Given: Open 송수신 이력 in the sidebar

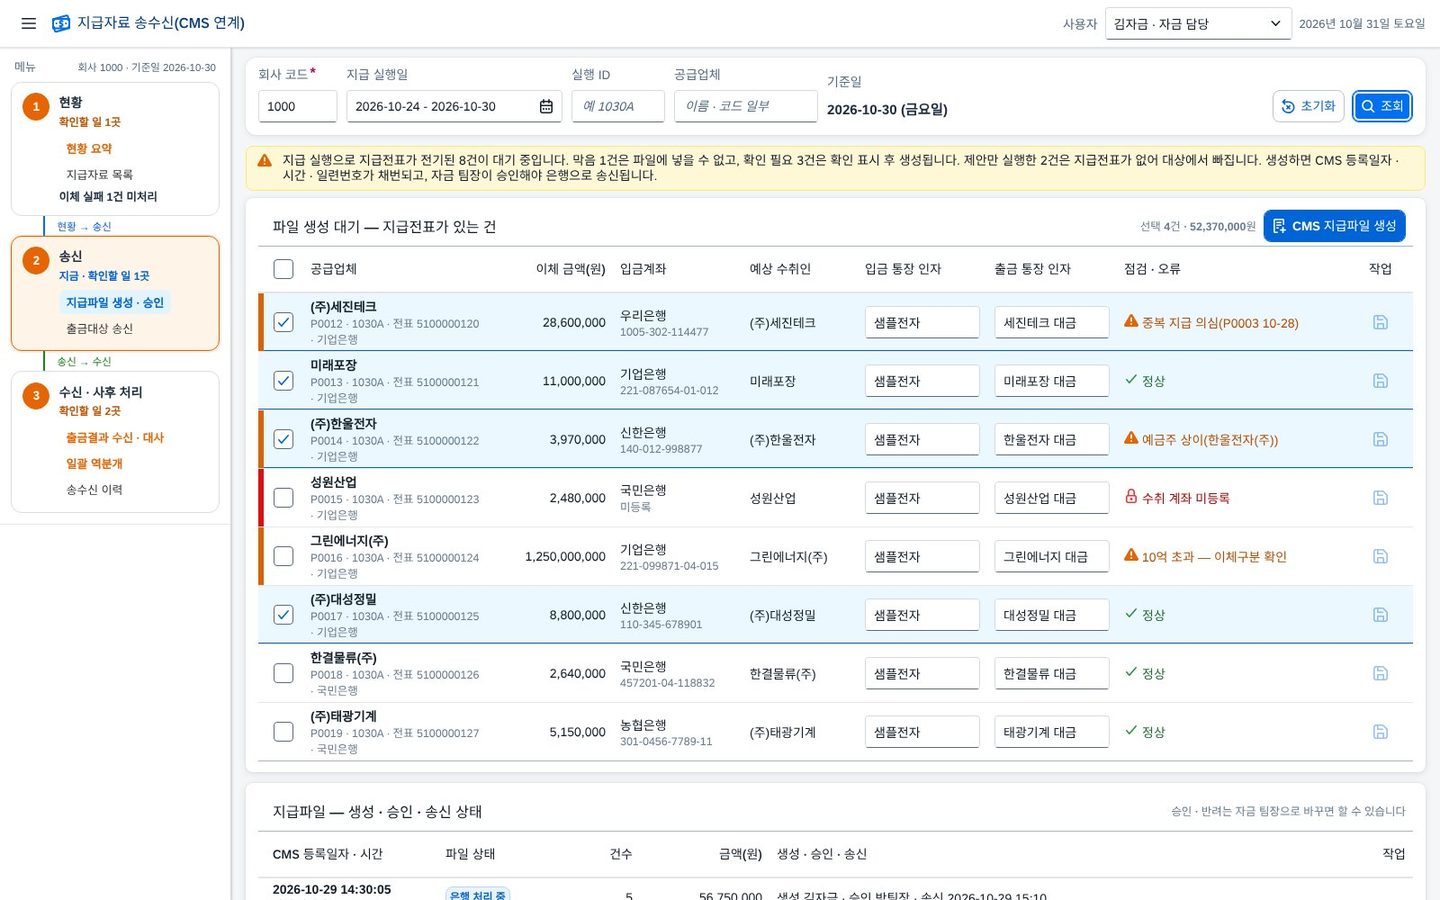Looking at the screenshot, I should [x=94, y=490].
